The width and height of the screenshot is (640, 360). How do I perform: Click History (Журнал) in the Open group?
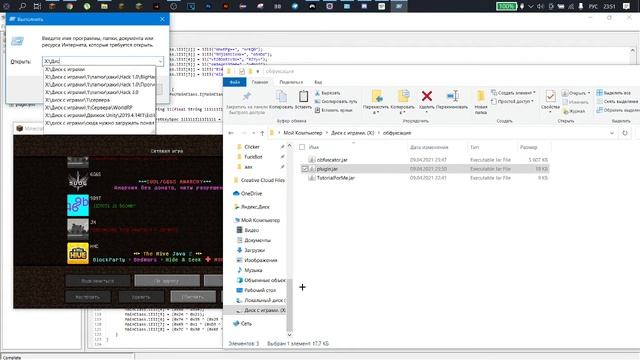click(573, 111)
